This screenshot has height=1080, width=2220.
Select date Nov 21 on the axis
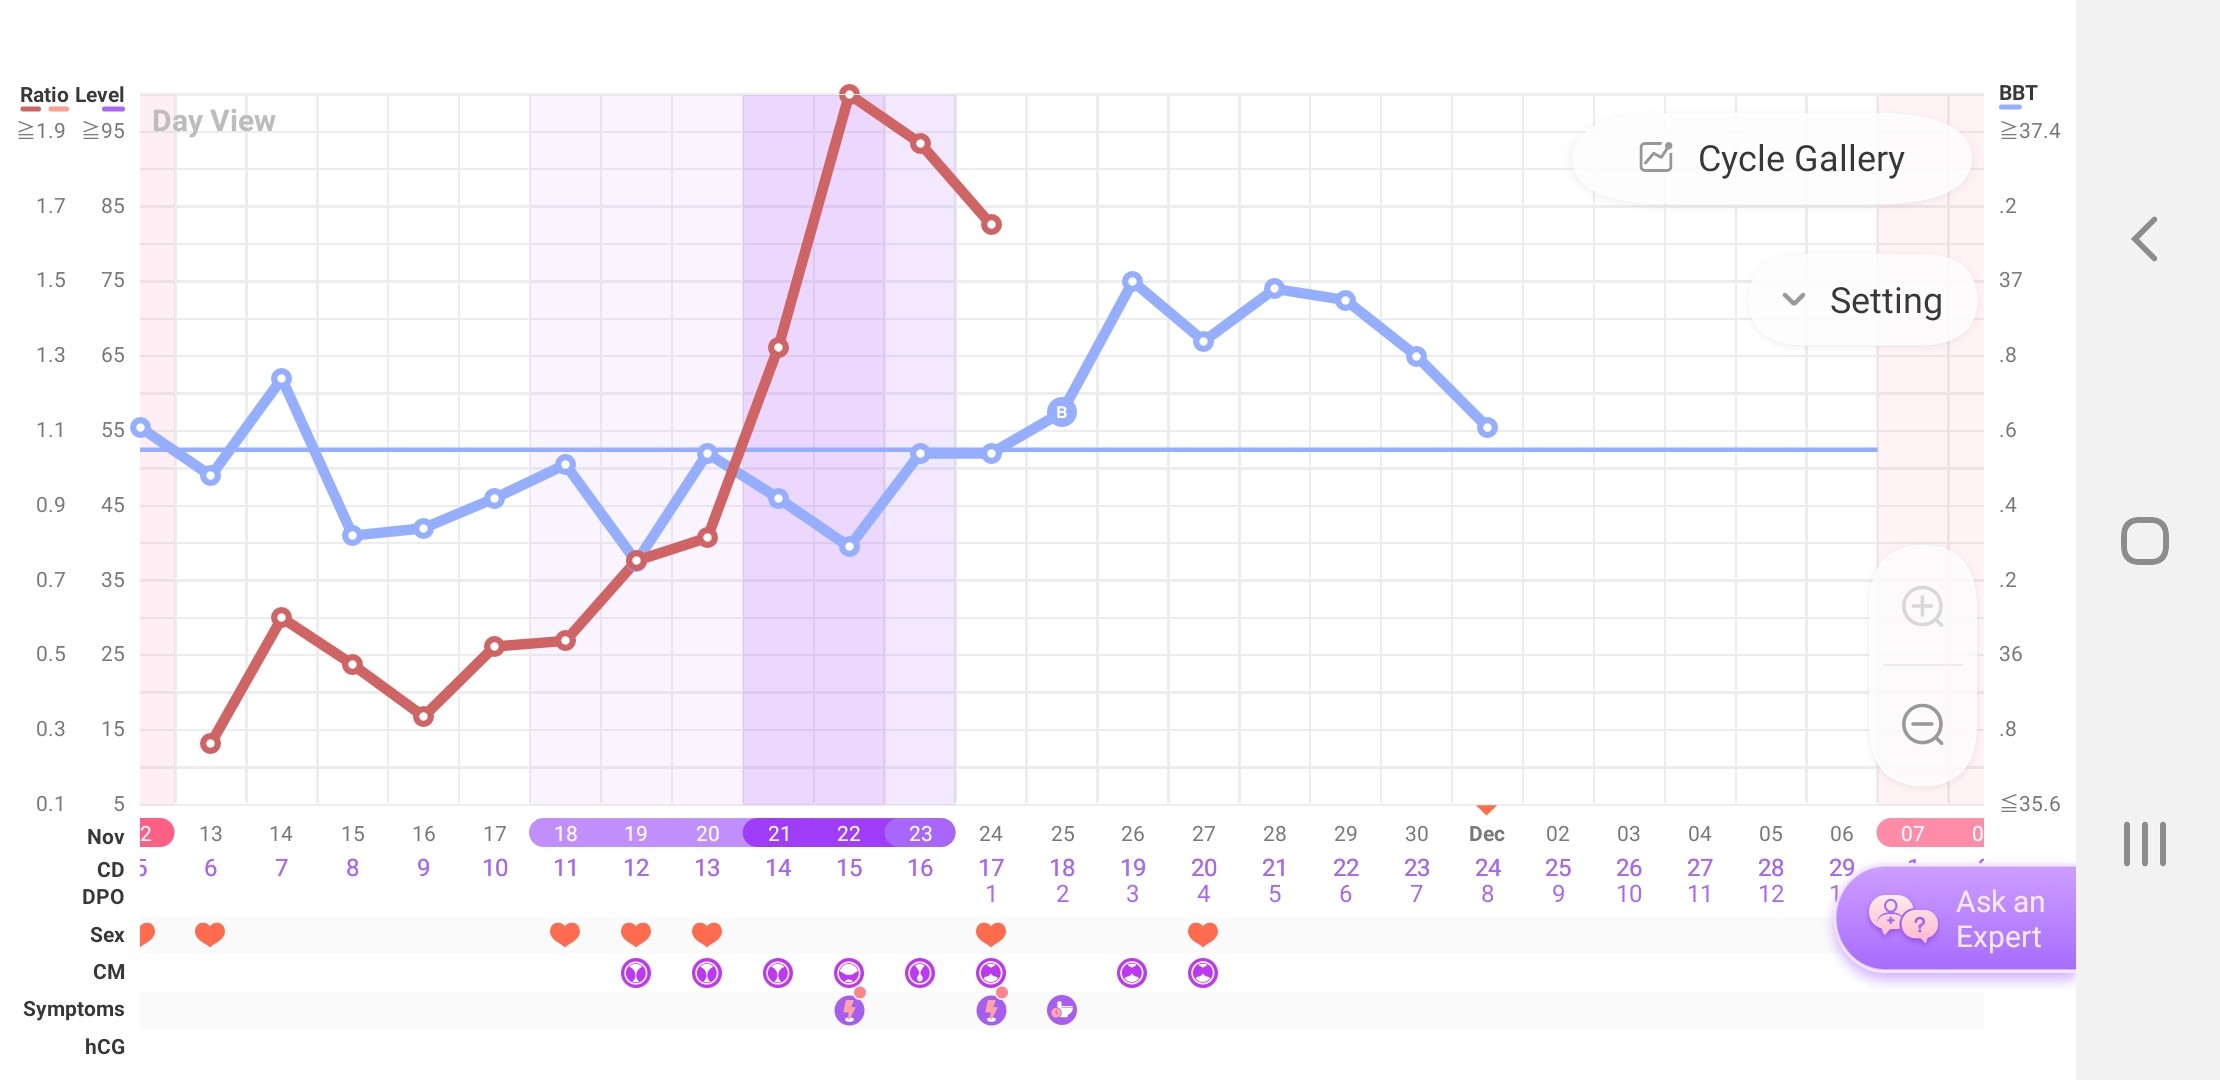tap(779, 834)
